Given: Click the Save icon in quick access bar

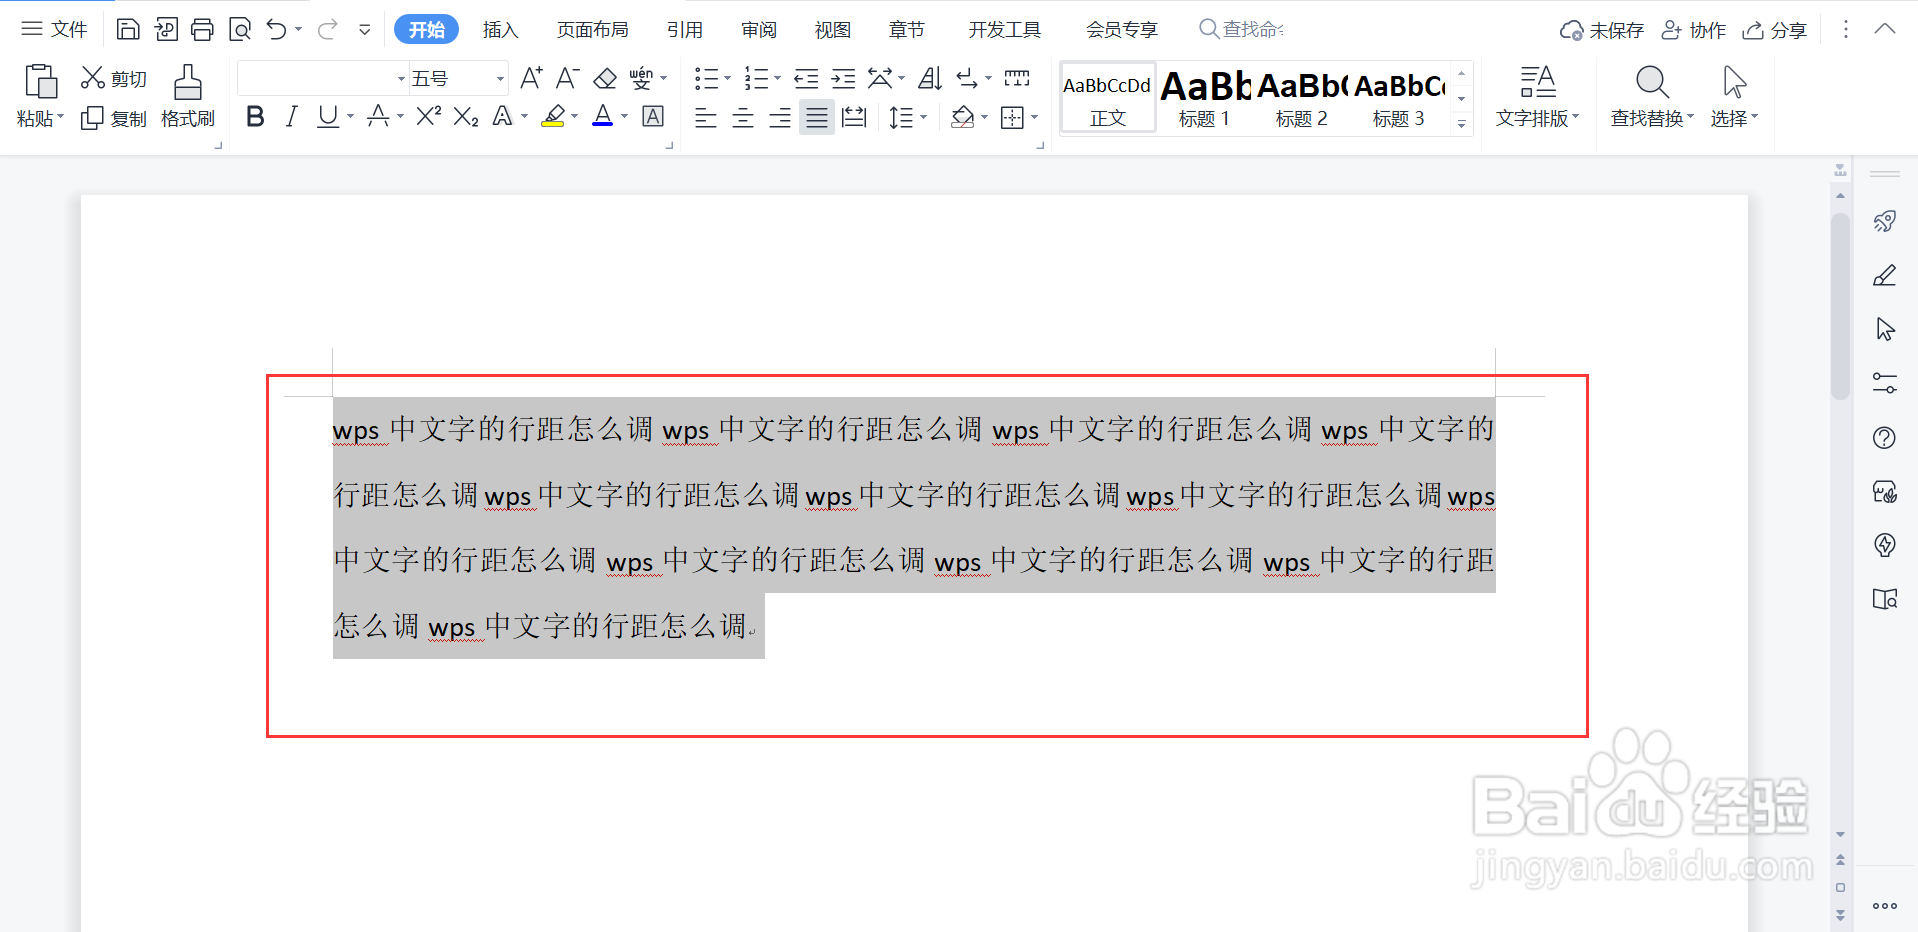Looking at the screenshot, I should [x=127, y=29].
